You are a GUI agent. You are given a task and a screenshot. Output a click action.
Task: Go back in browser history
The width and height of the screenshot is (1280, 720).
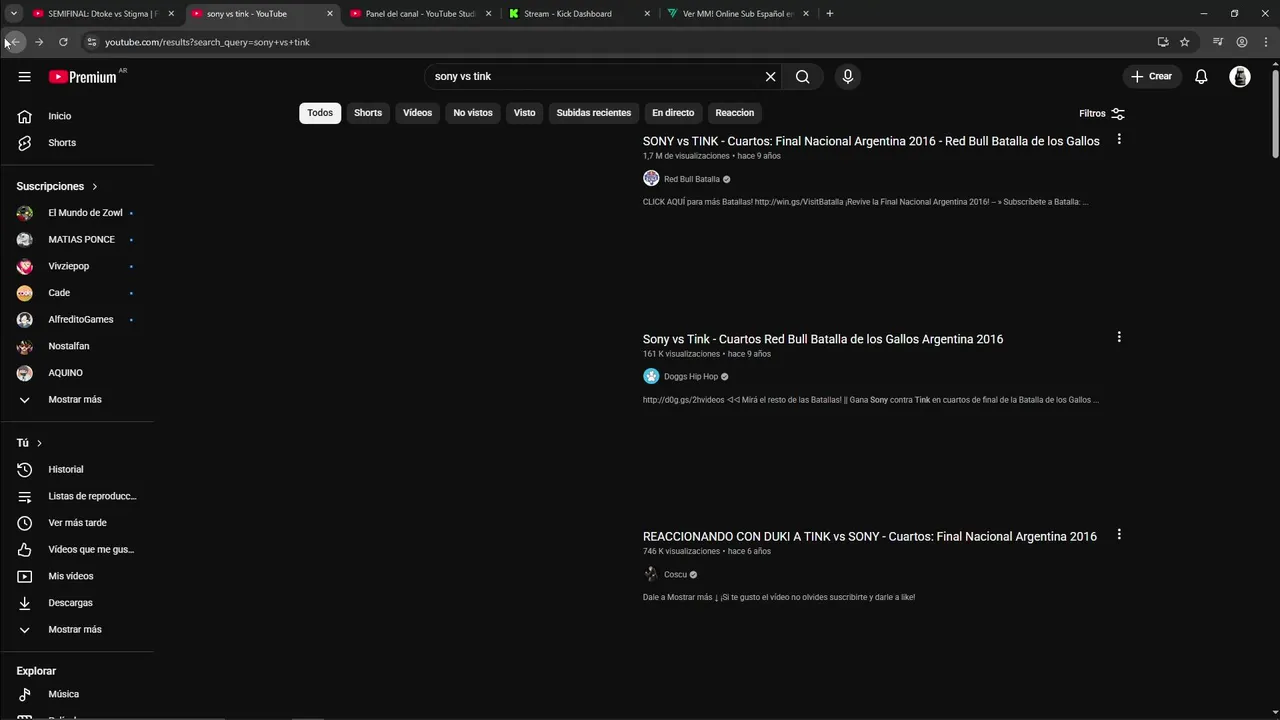[15, 42]
